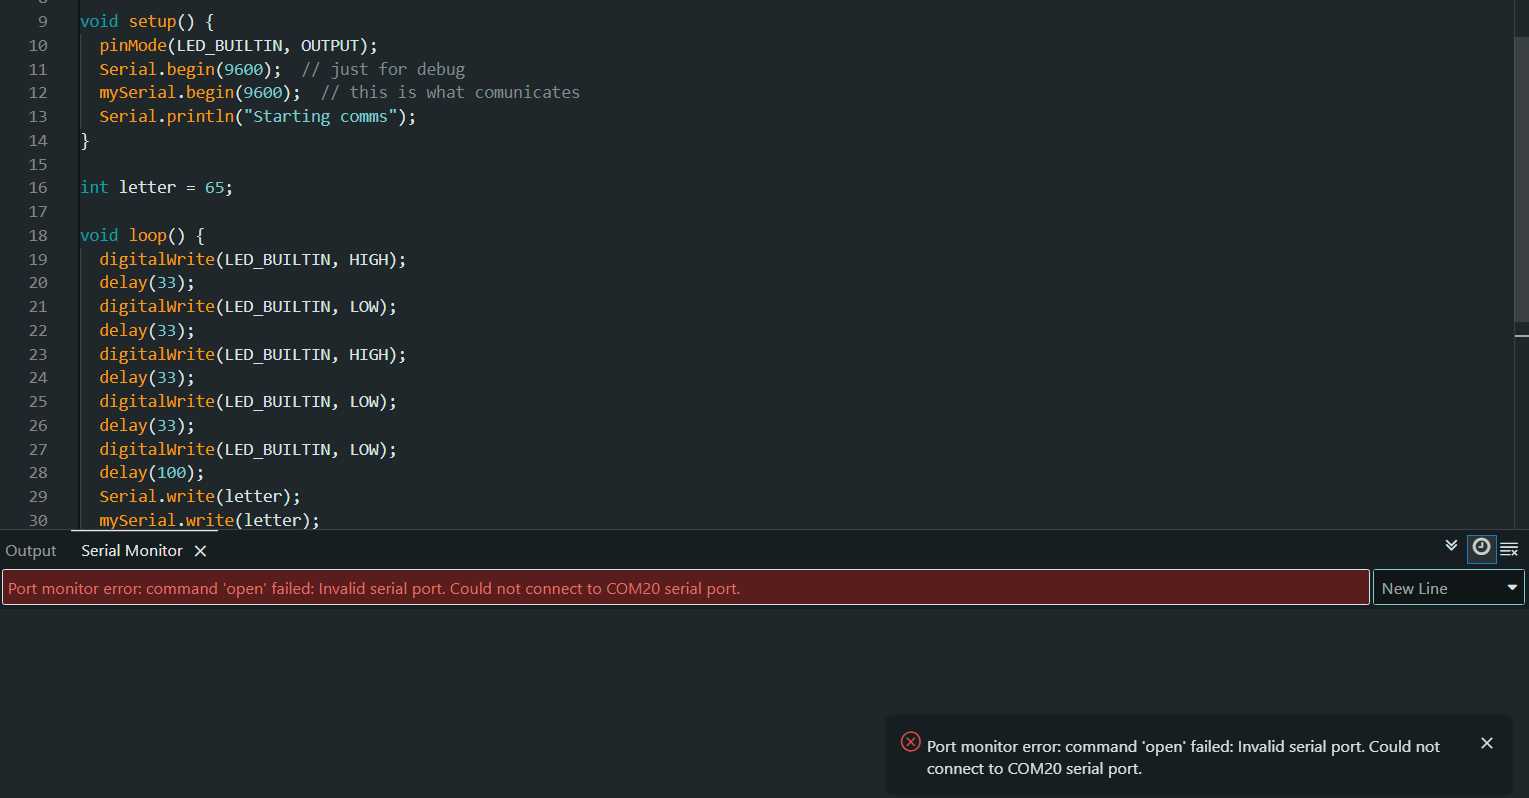Place cursor on the value 65
The height and width of the screenshot is (798, 1529).
click(215, 188)
